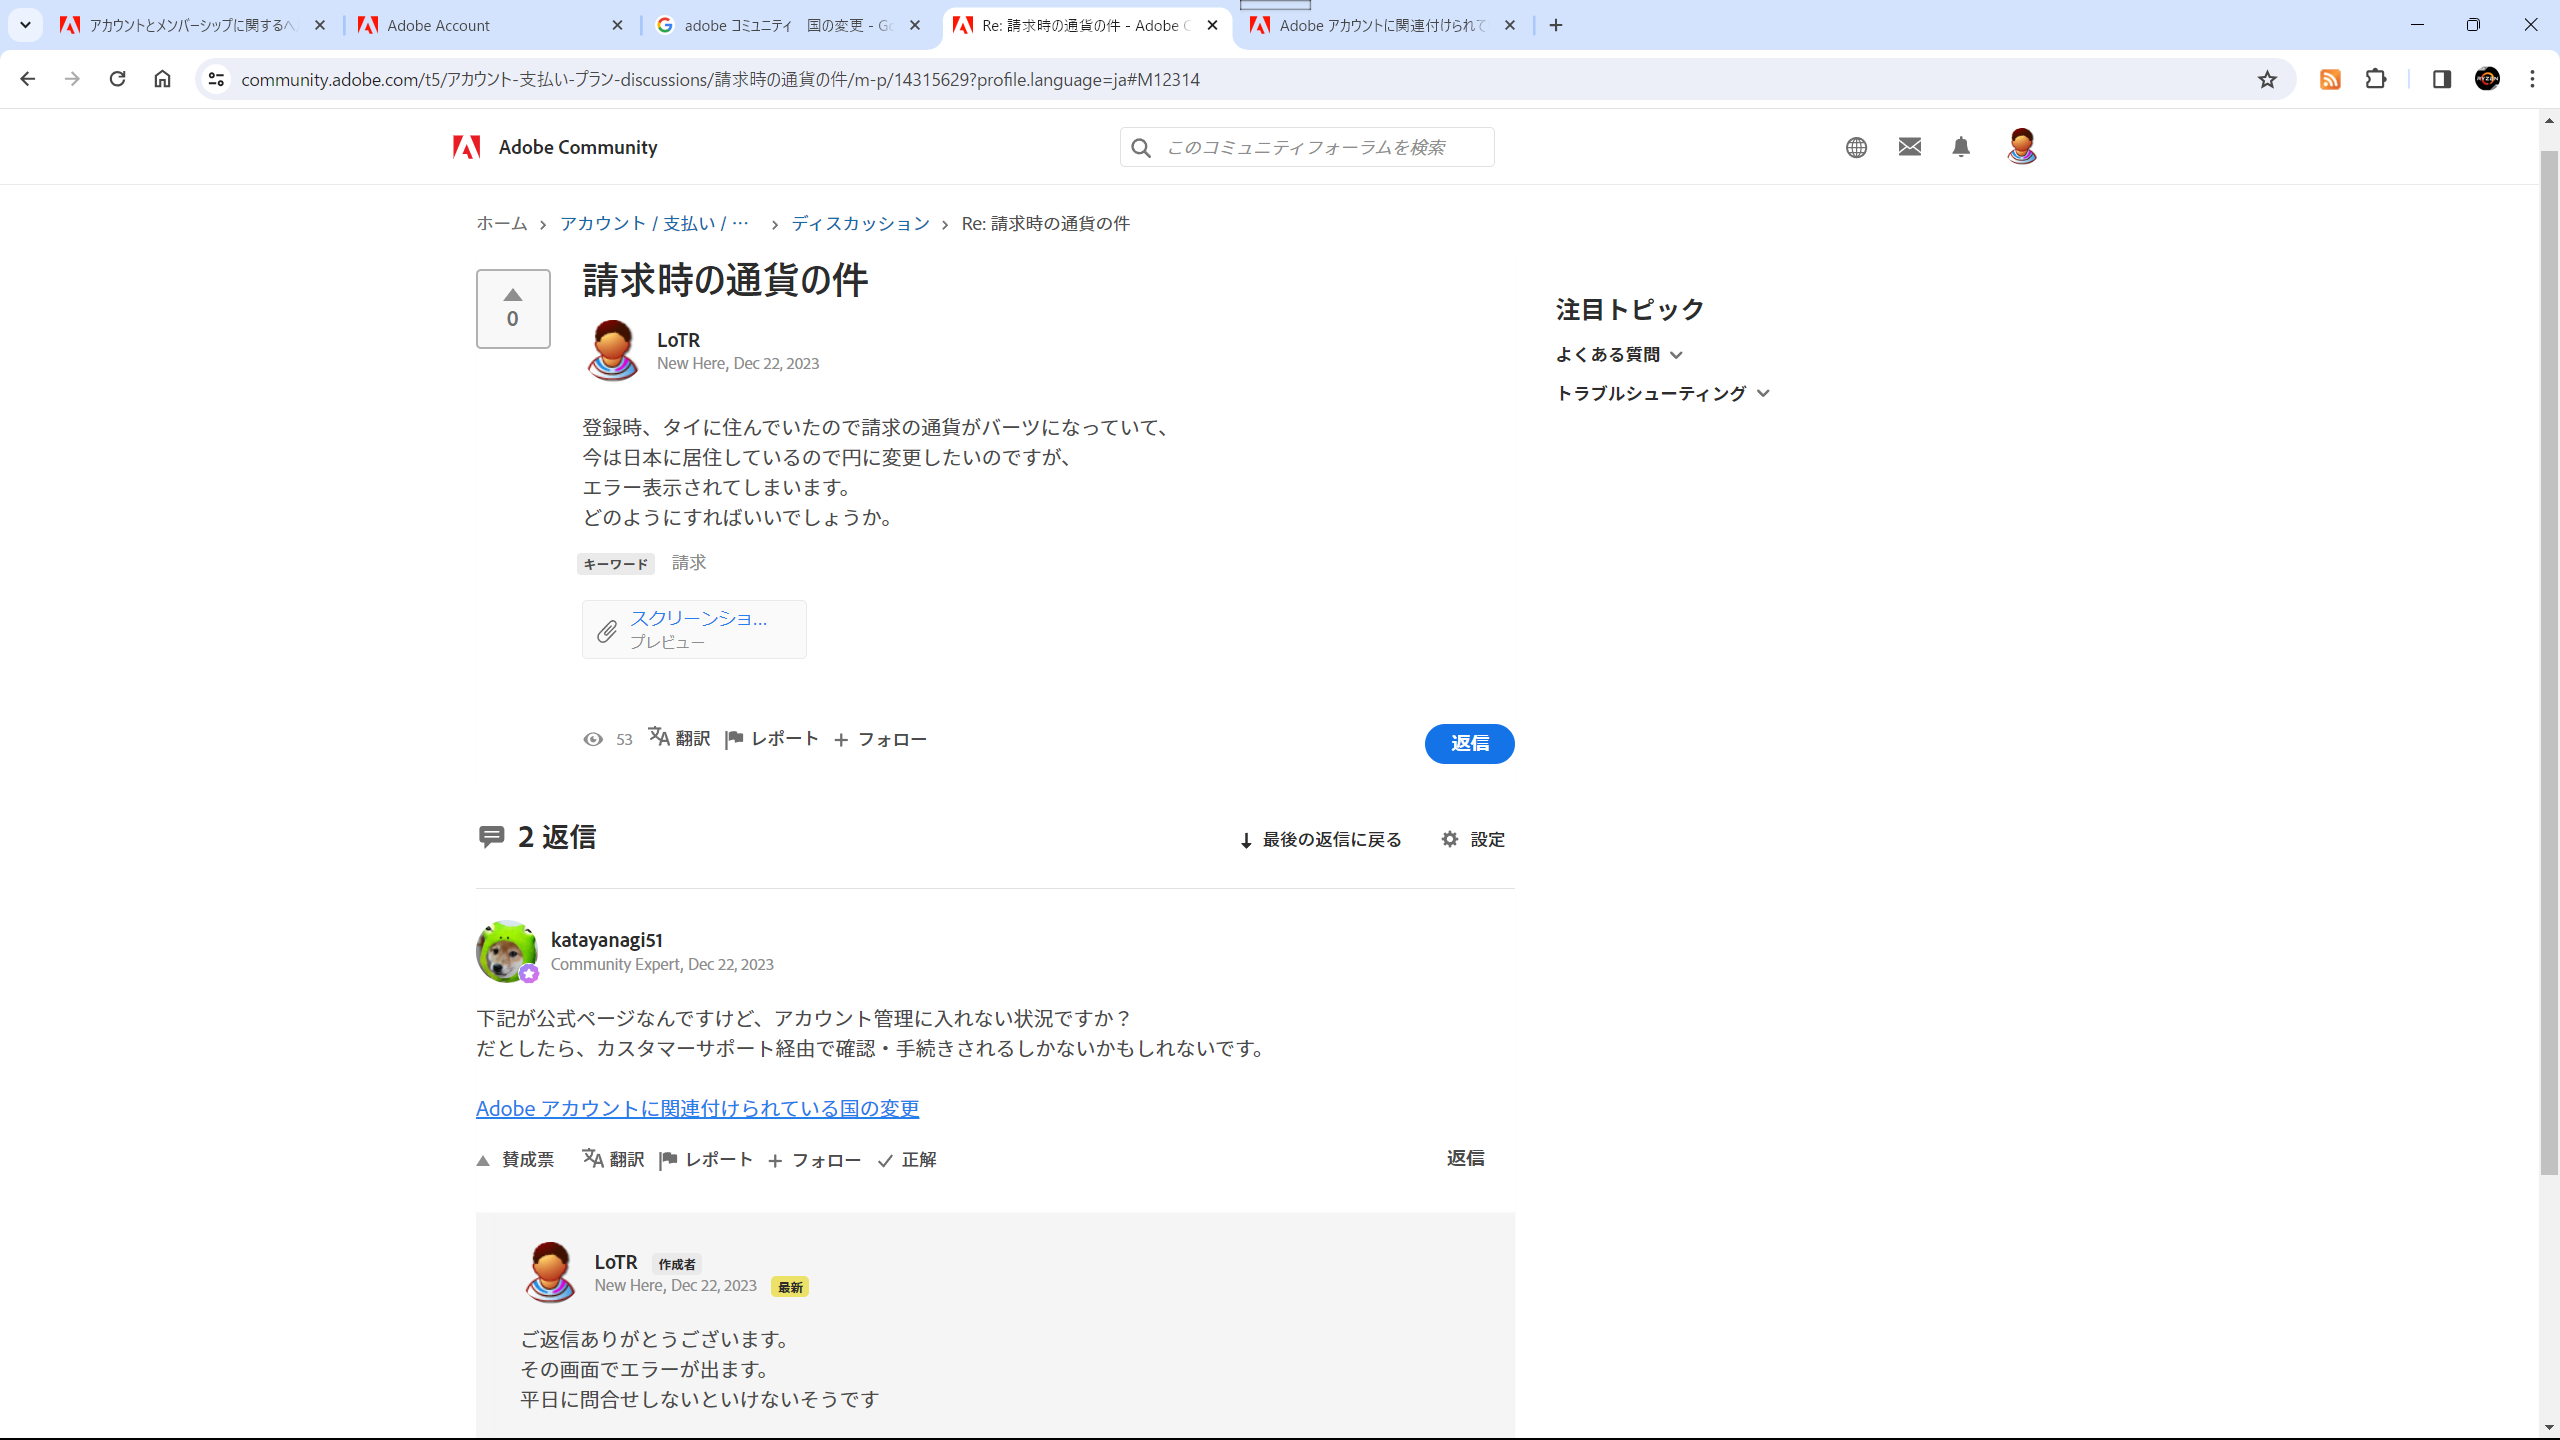
Task: Open the user profile avatar in header
Action: 2021,146
